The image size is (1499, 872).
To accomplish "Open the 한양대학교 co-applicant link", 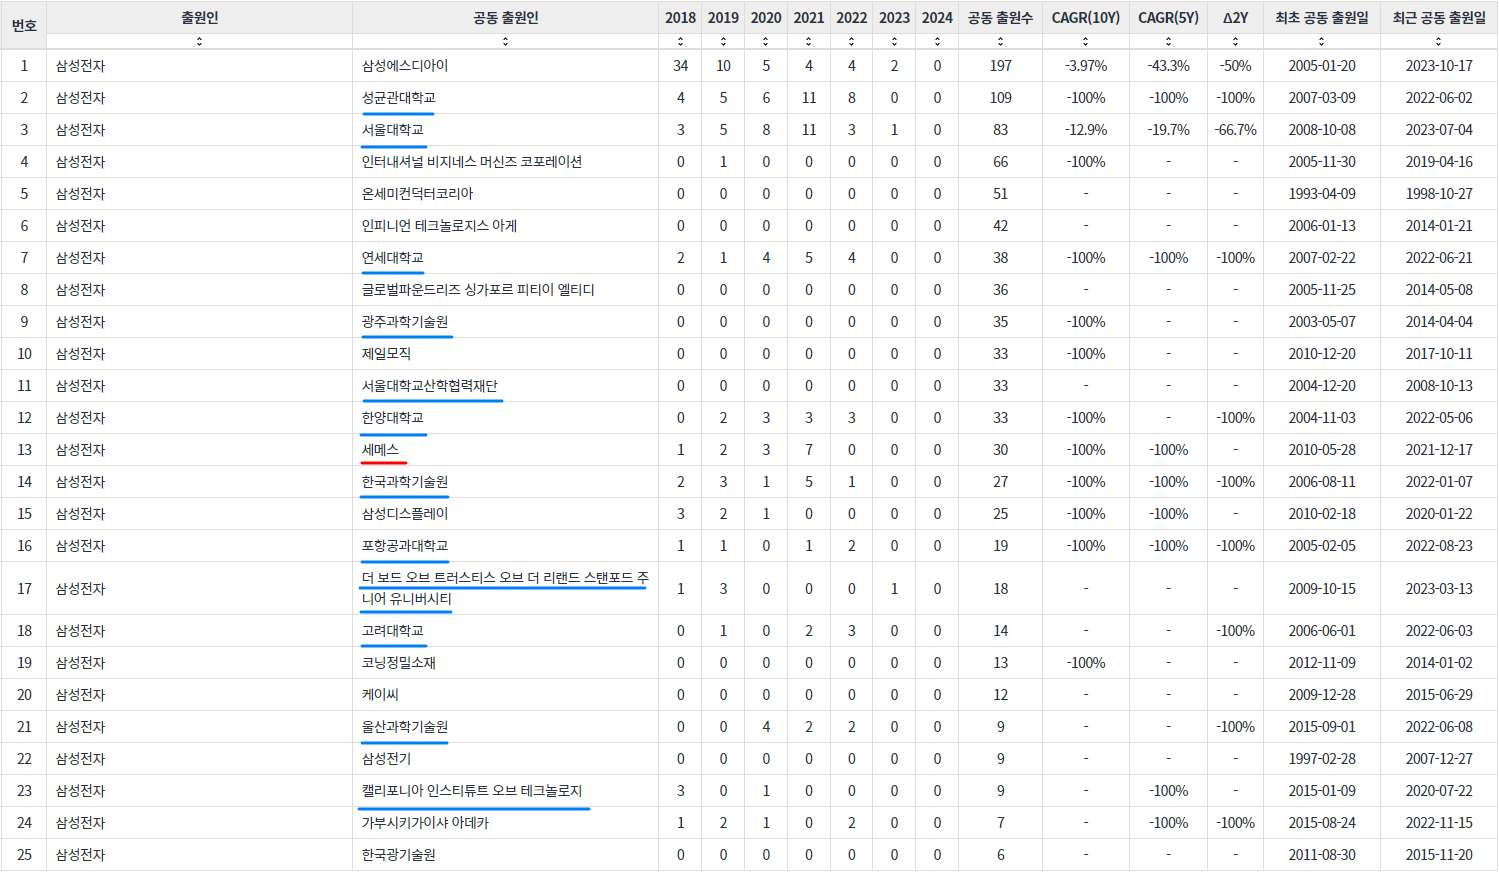I will point(392,418).
